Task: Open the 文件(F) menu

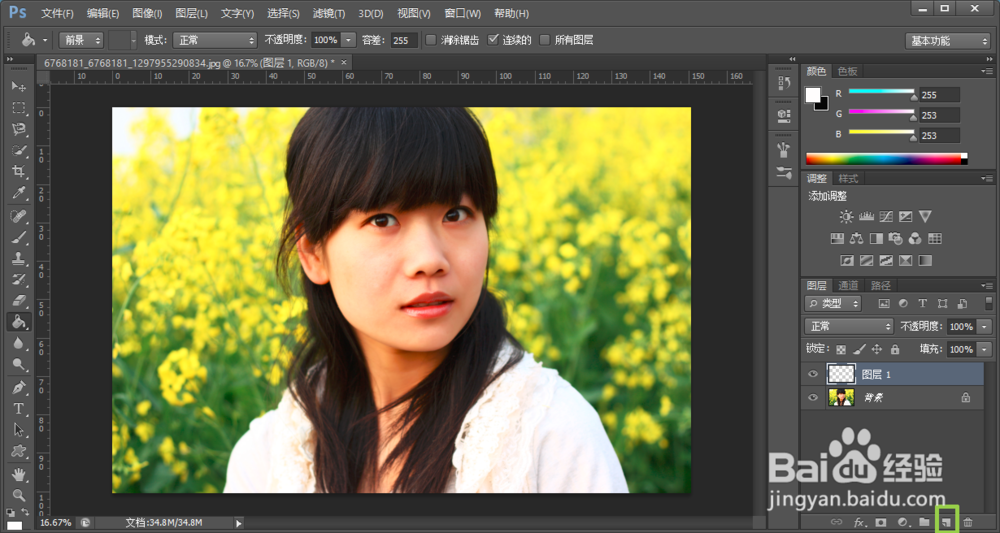Action: pos(57,13)
